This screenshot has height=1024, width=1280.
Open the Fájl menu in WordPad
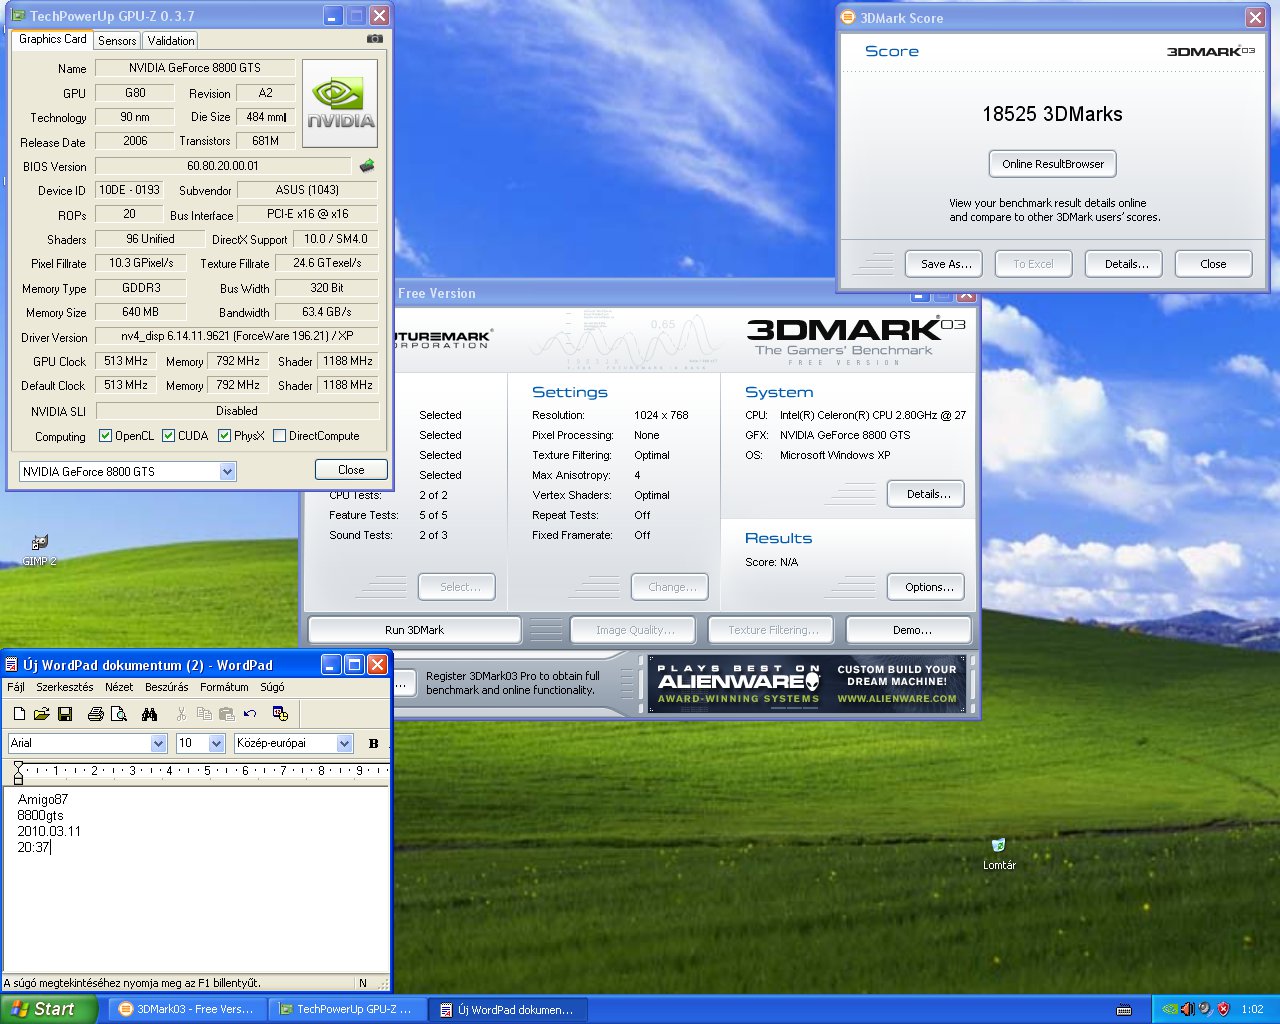click(x=16, y=687)
